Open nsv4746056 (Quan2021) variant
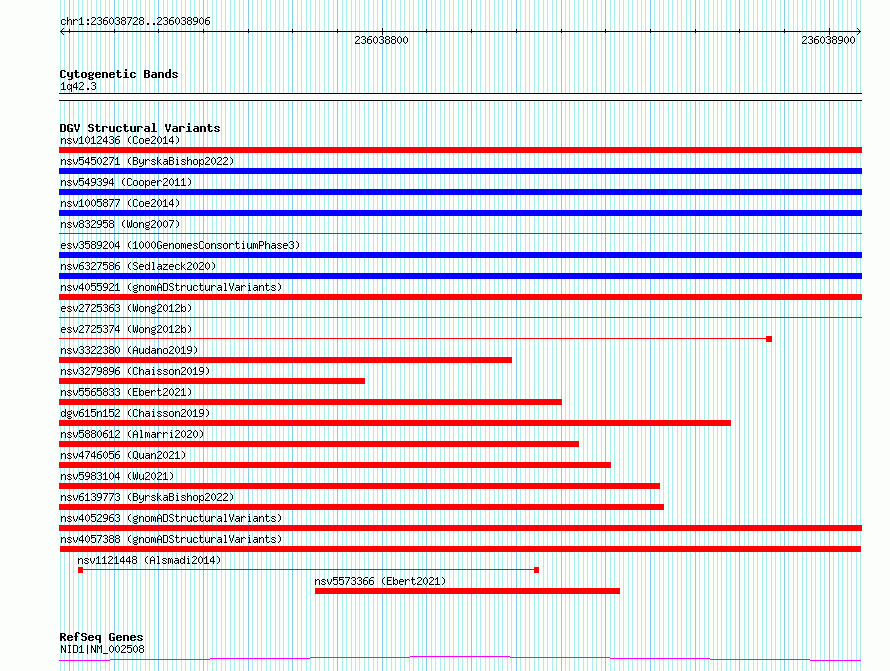 pyautogui.click(x=123, y=455)
